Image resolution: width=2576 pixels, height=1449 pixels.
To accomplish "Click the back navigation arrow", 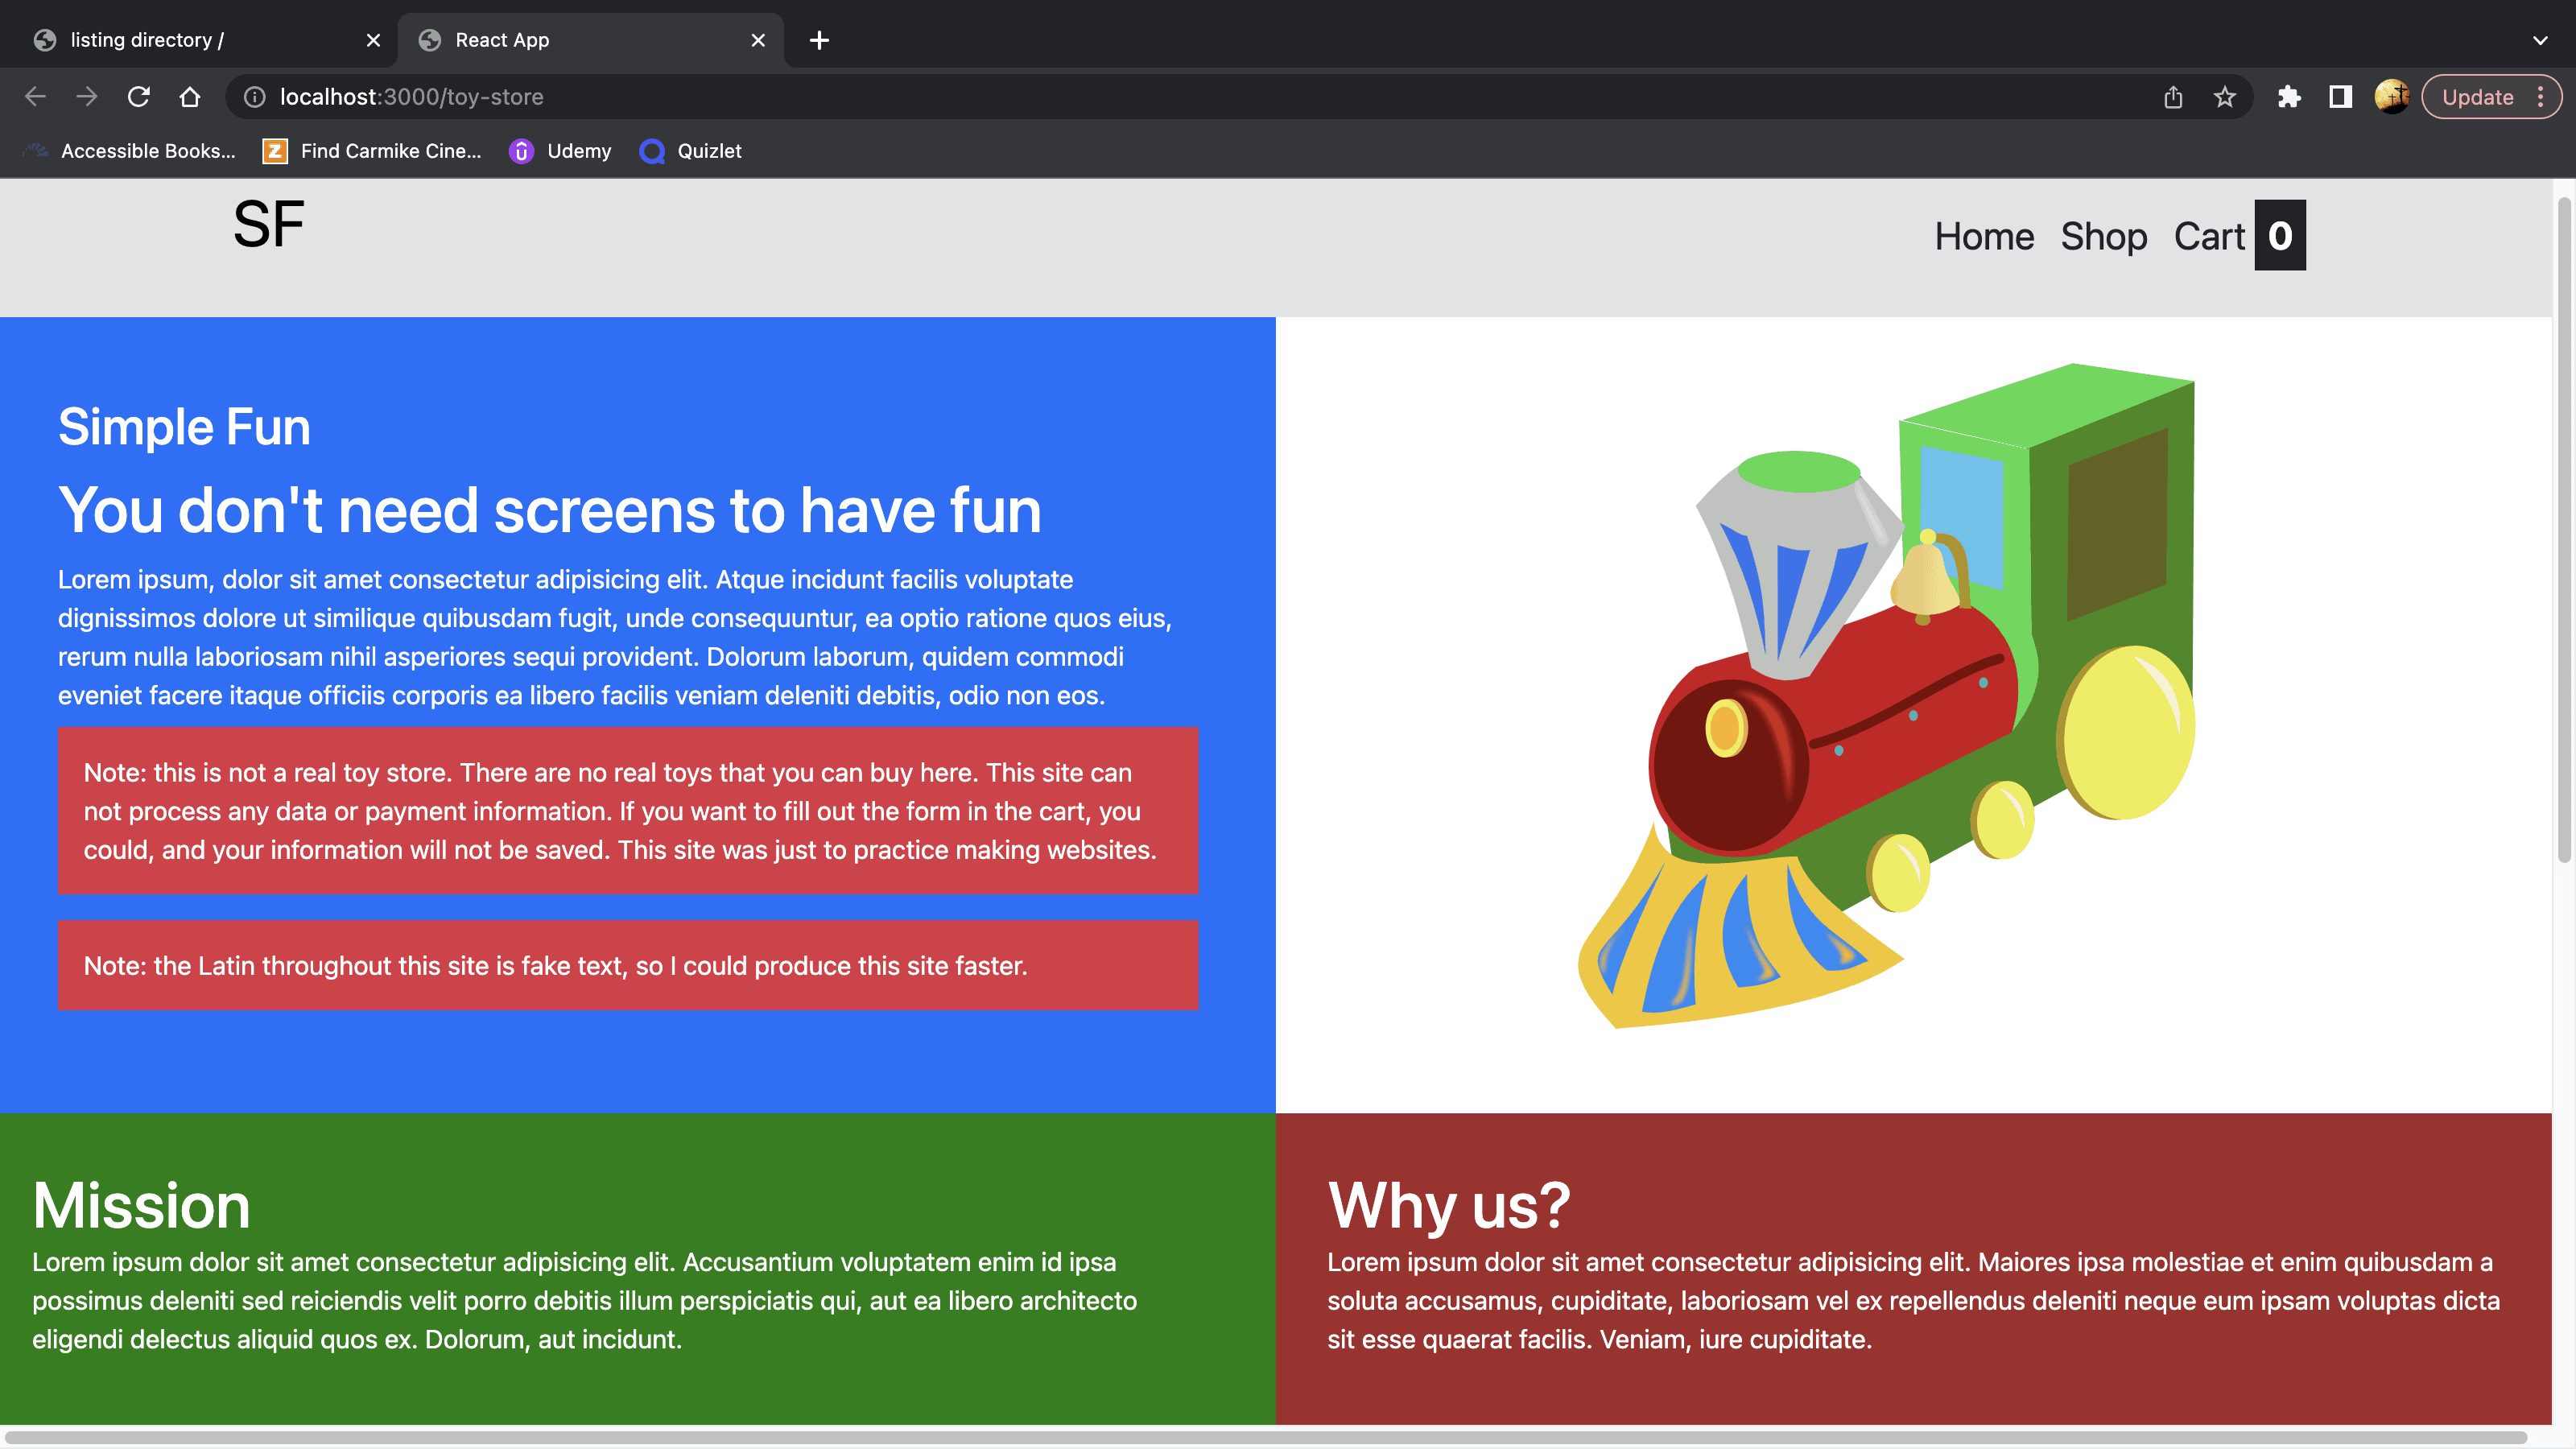I will (x=34, y=96).
